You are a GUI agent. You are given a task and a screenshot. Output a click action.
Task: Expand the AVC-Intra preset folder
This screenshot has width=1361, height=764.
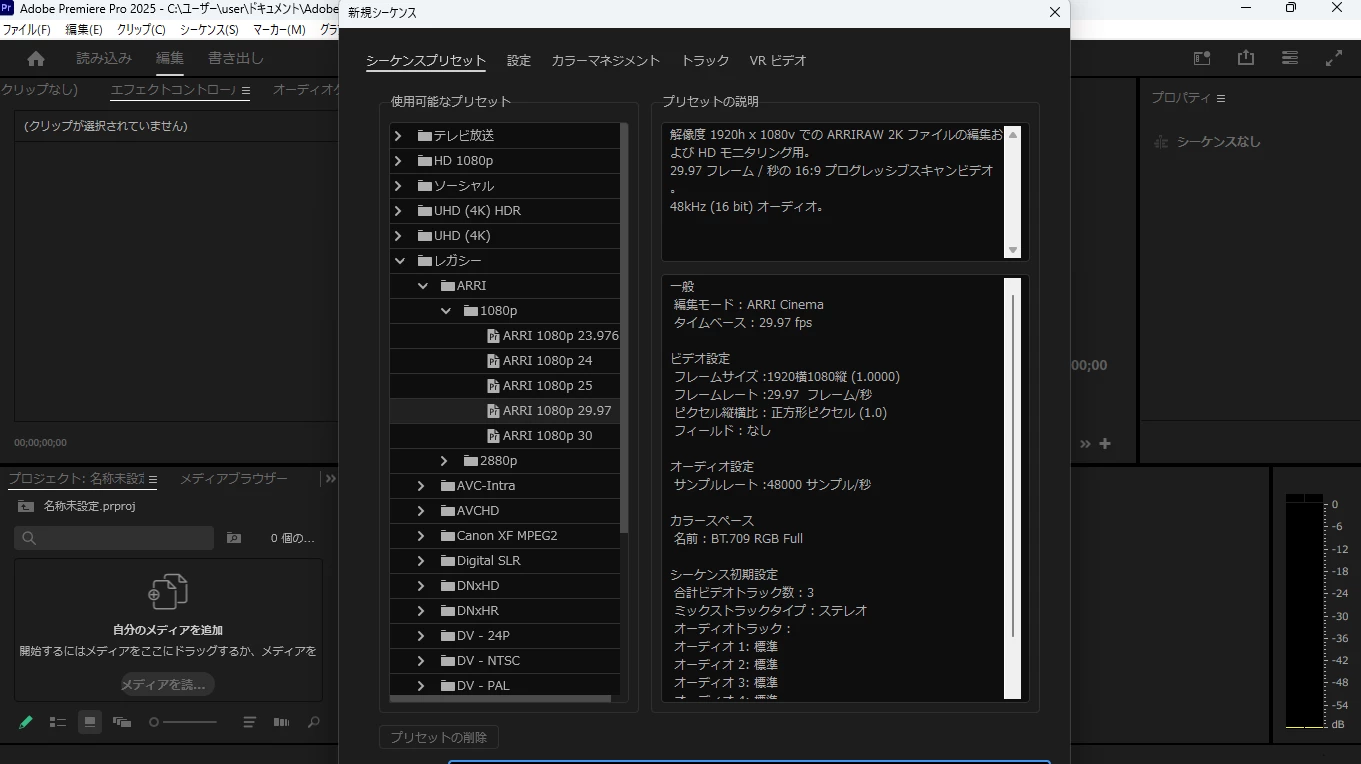[x=421, y=486]
